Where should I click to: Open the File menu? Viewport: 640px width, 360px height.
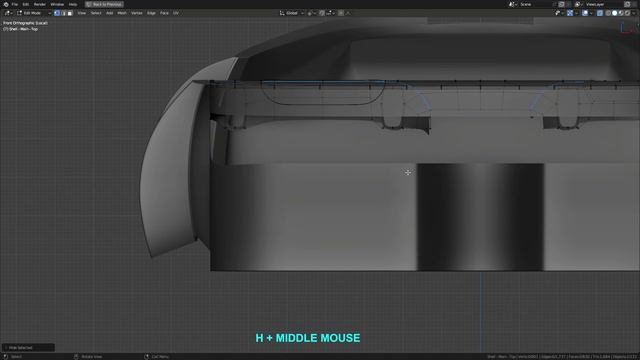[15, 4]
